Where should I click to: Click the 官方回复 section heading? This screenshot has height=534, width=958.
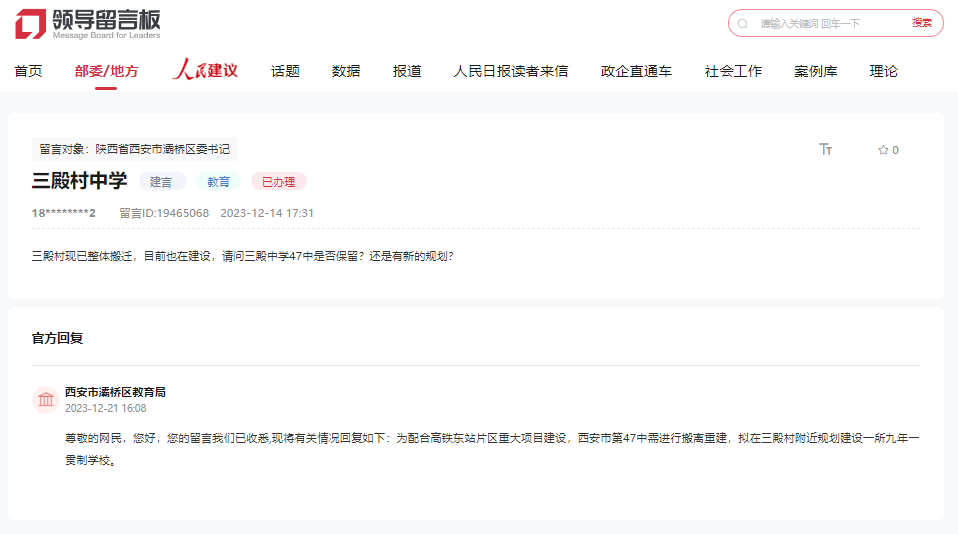click(57, 338)
